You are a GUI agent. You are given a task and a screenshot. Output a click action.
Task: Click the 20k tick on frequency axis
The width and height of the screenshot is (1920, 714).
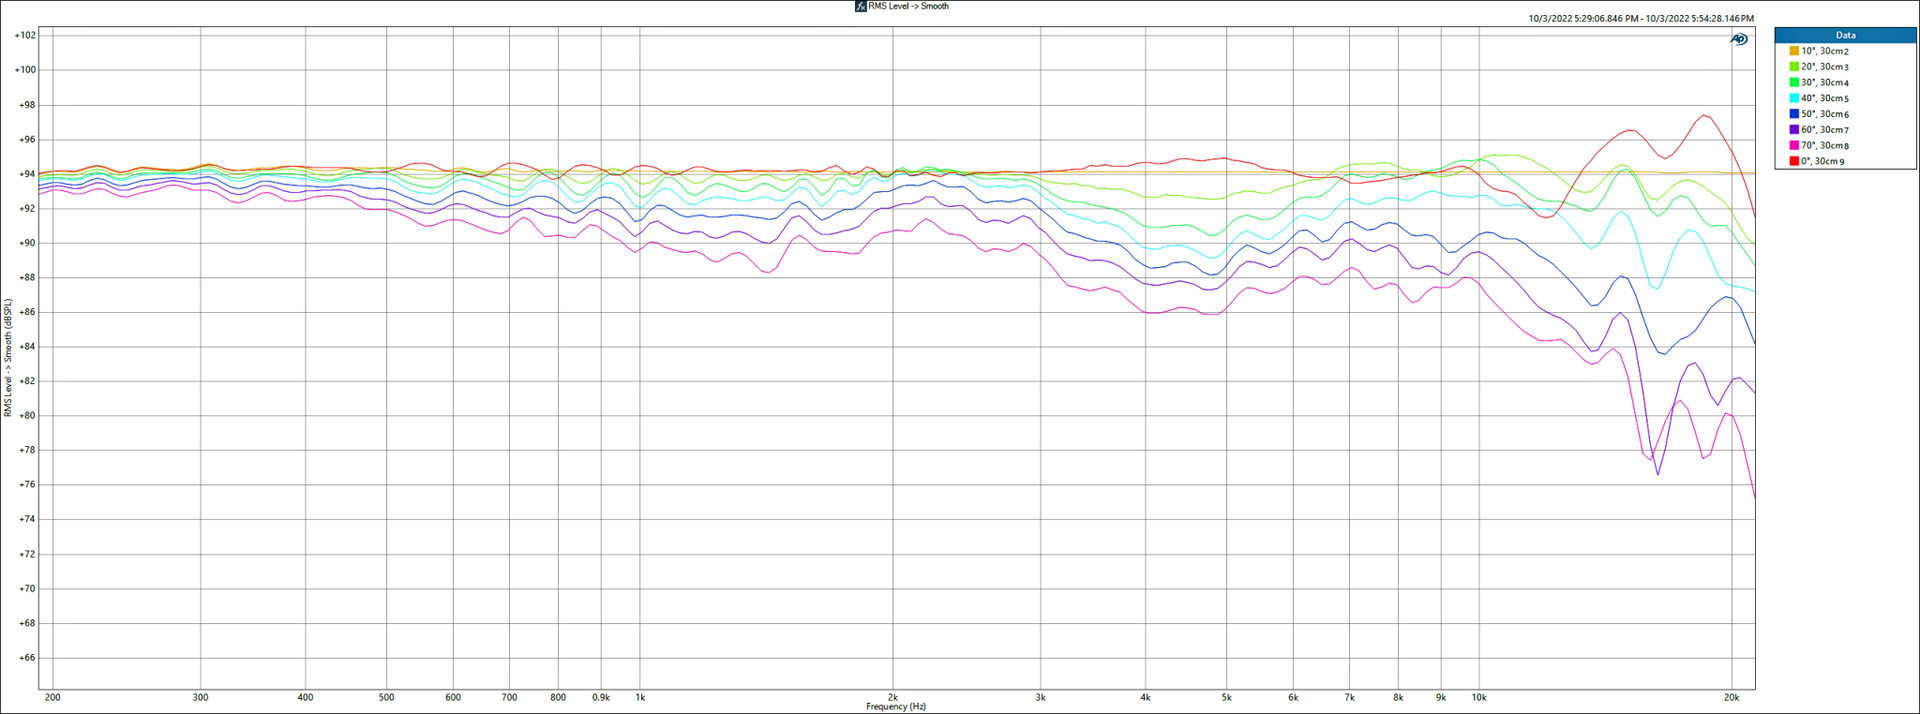pyautogui.click(x=1731, y=697)
